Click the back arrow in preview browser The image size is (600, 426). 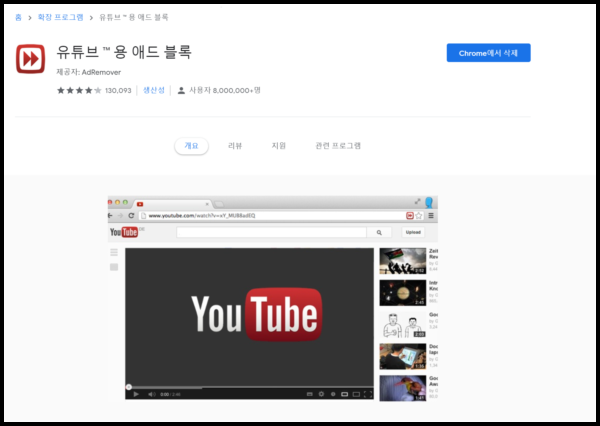tap(110, 215)
